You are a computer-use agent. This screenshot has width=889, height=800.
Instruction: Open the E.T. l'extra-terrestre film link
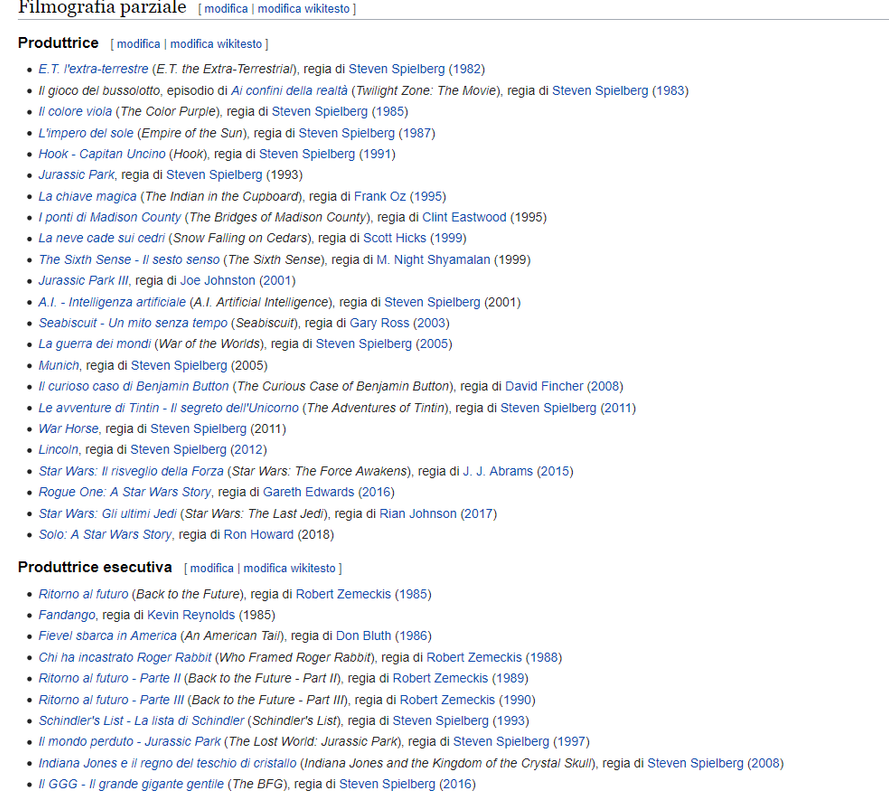tap(93, 69)
